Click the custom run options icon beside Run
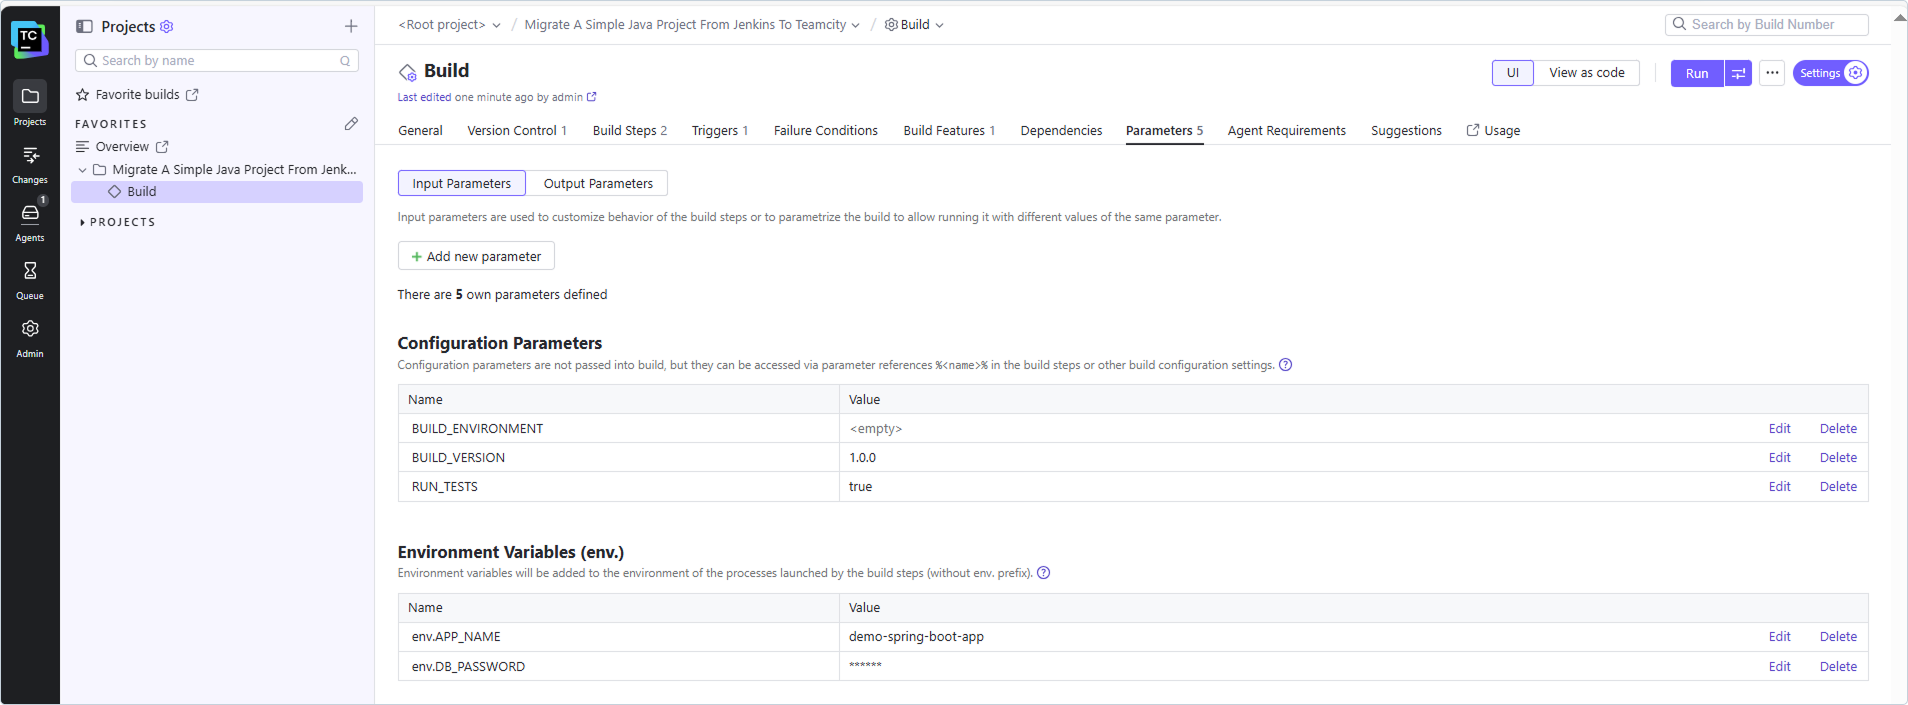This screenshot has width=1908, height=705. click(1739, 73)
